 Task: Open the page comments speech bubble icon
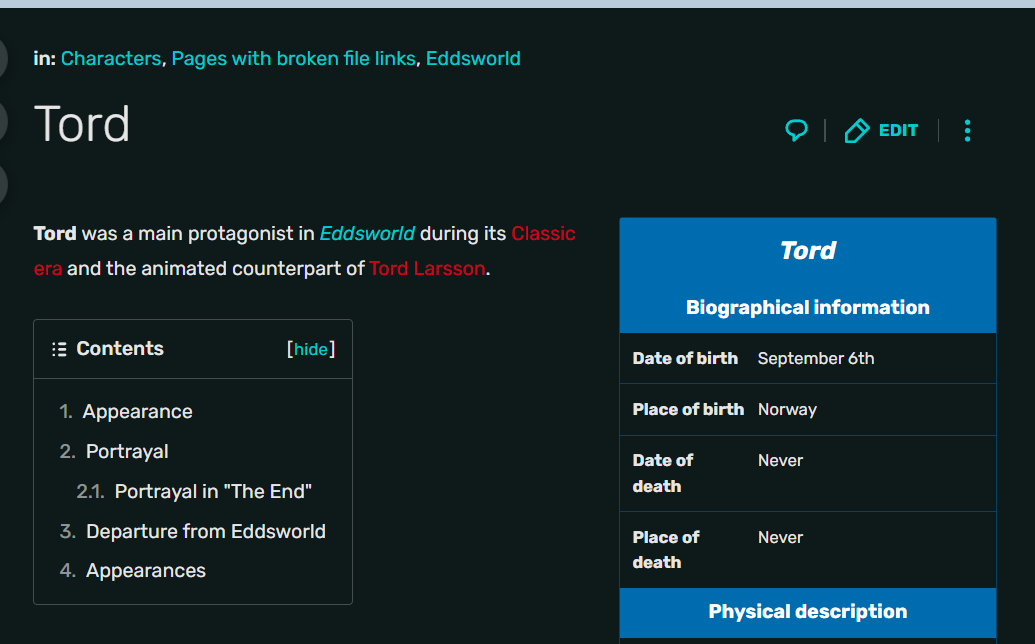click(796, 130)
